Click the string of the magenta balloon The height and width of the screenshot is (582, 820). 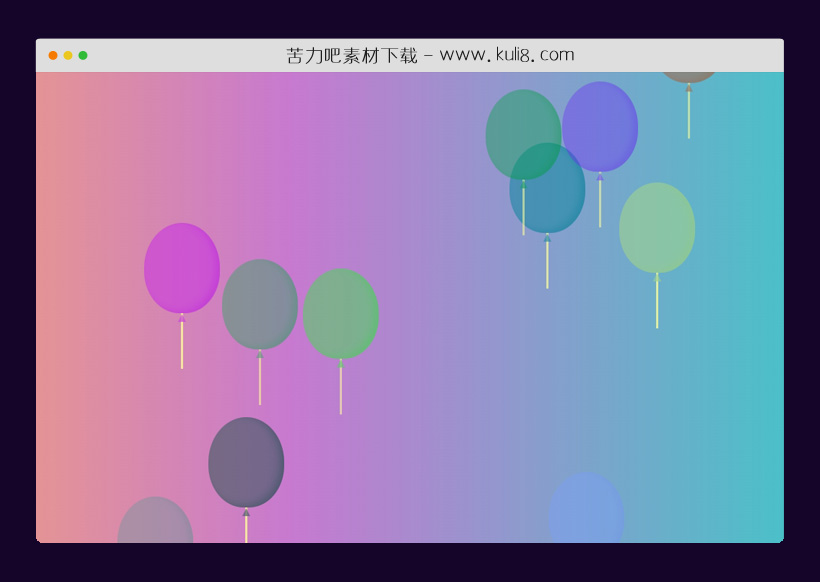(x=182, y=345)
